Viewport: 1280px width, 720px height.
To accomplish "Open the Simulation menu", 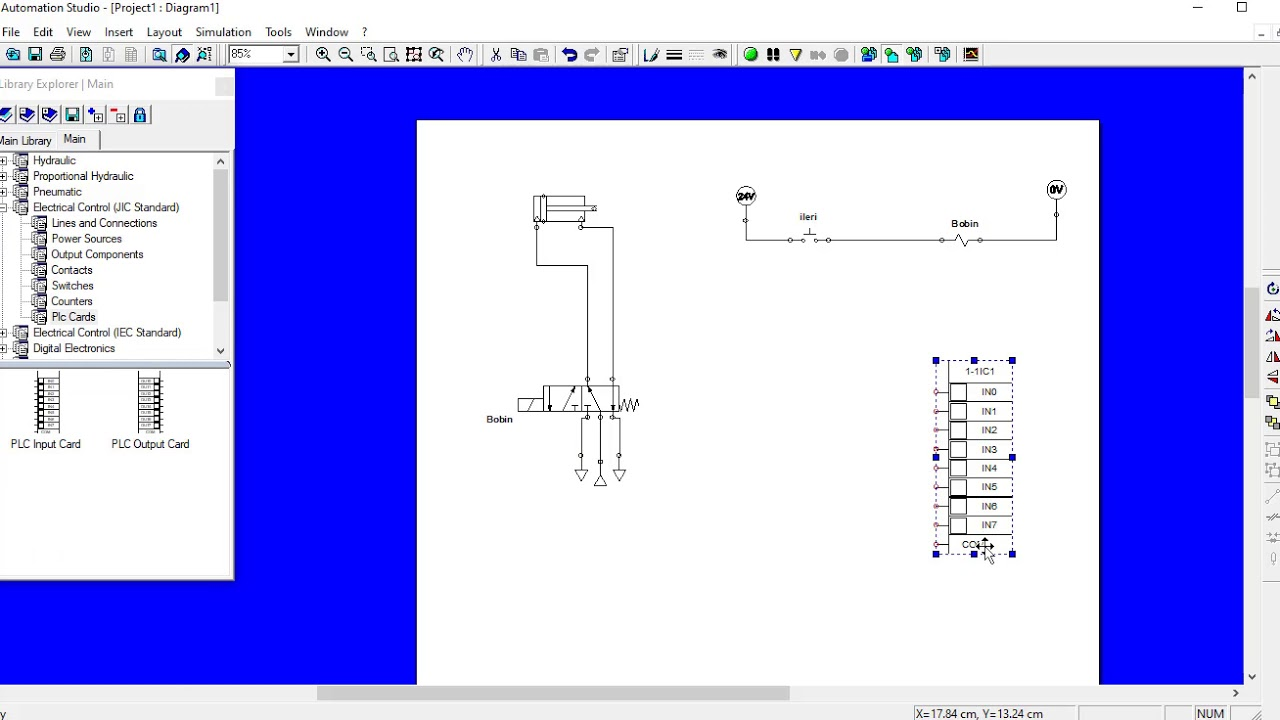I will (223, 32).
